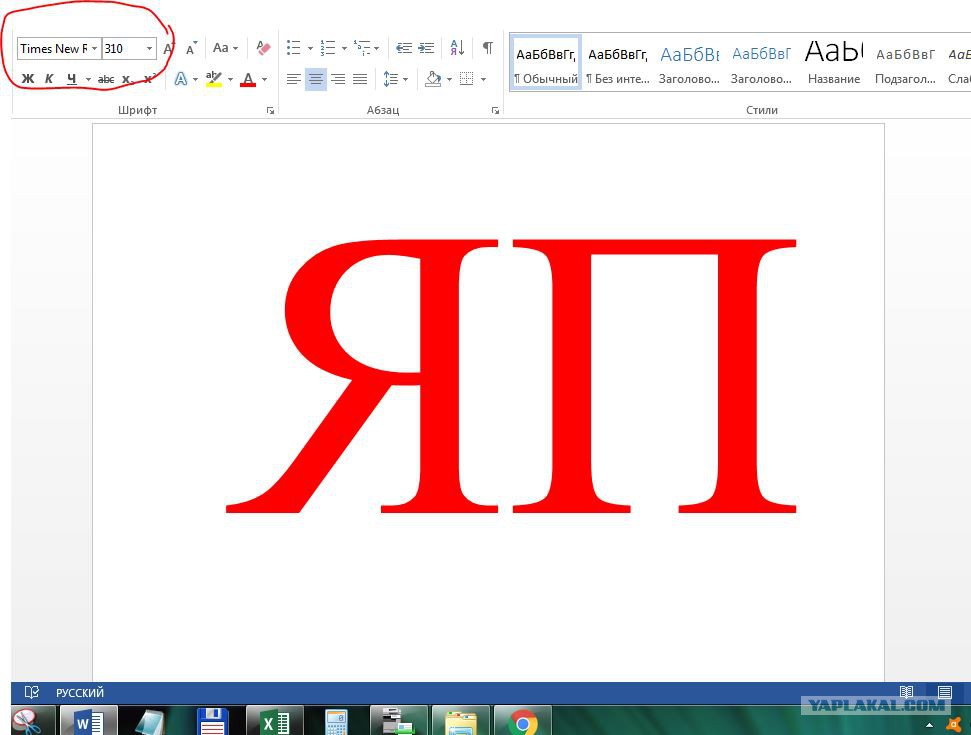Align paragraph text left

pos(294,79)
